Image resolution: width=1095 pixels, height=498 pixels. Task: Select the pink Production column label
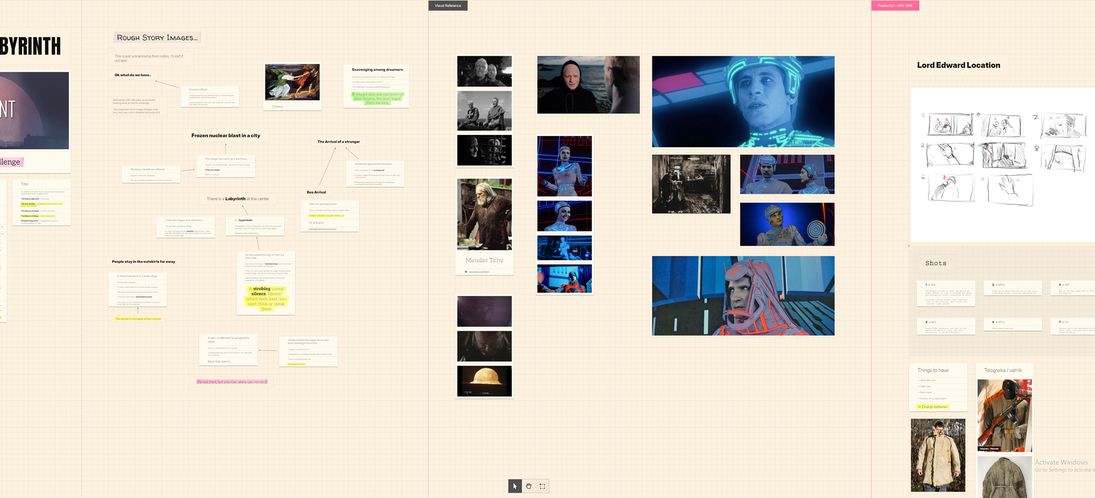coord(895,6)
